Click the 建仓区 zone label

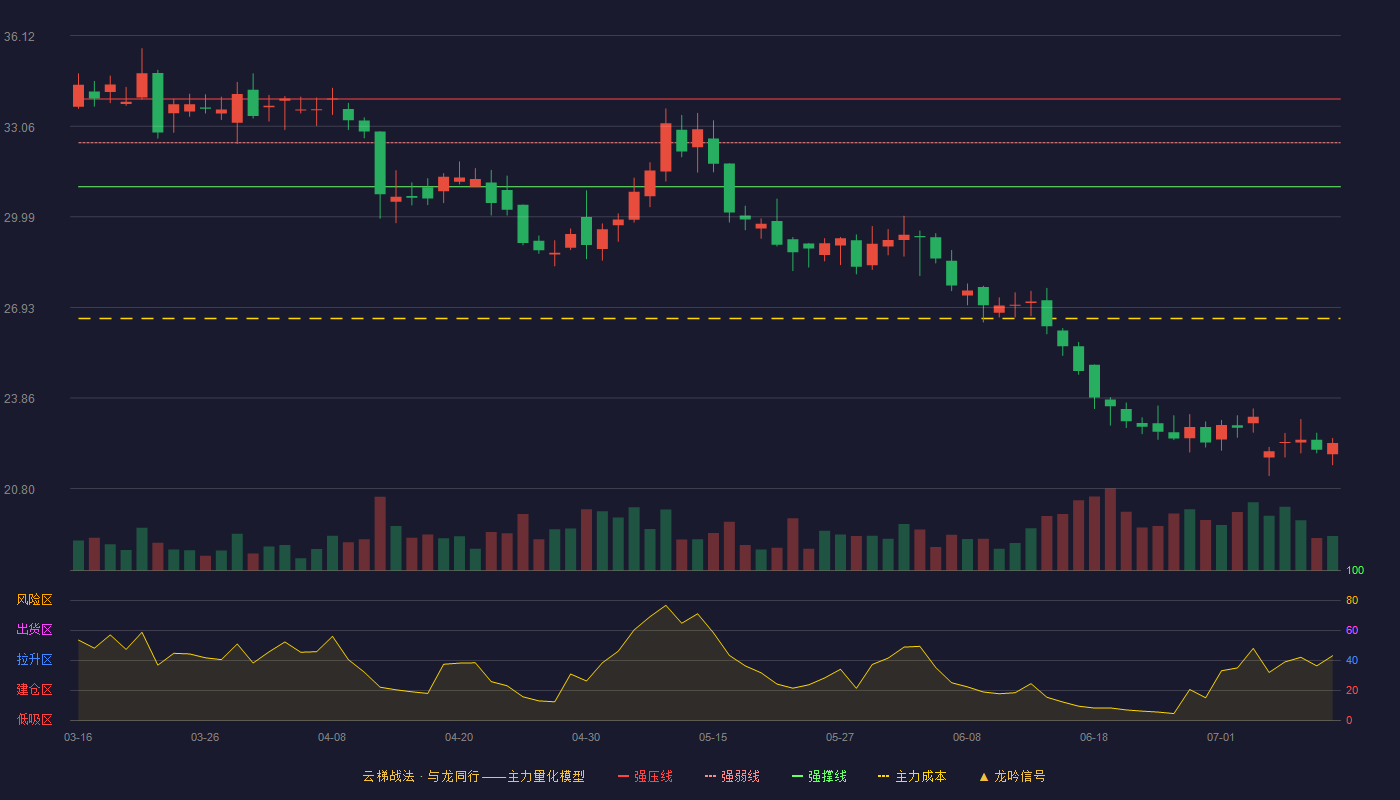pos(34,690)
